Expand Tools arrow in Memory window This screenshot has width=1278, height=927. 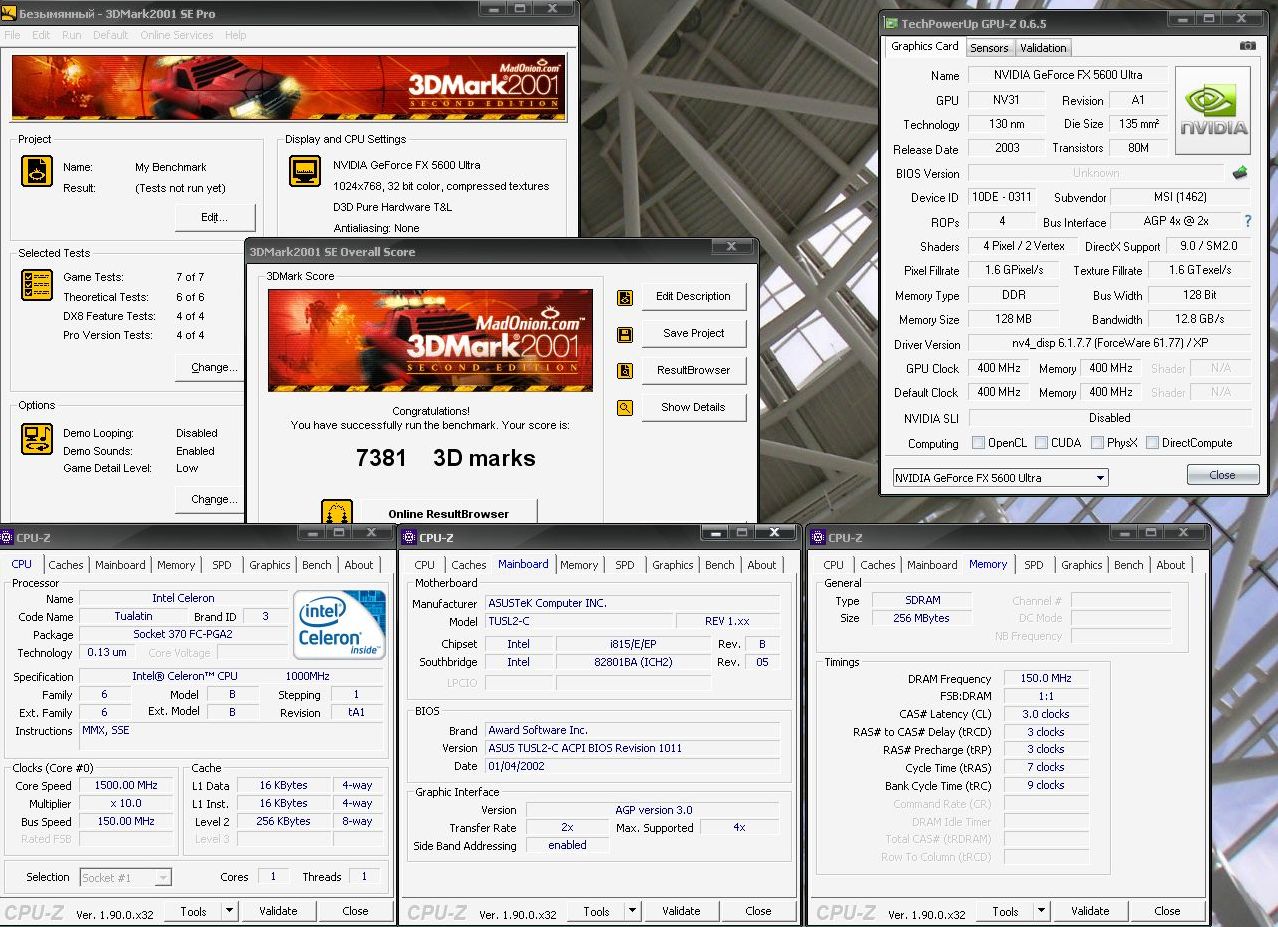(1041, 911)
